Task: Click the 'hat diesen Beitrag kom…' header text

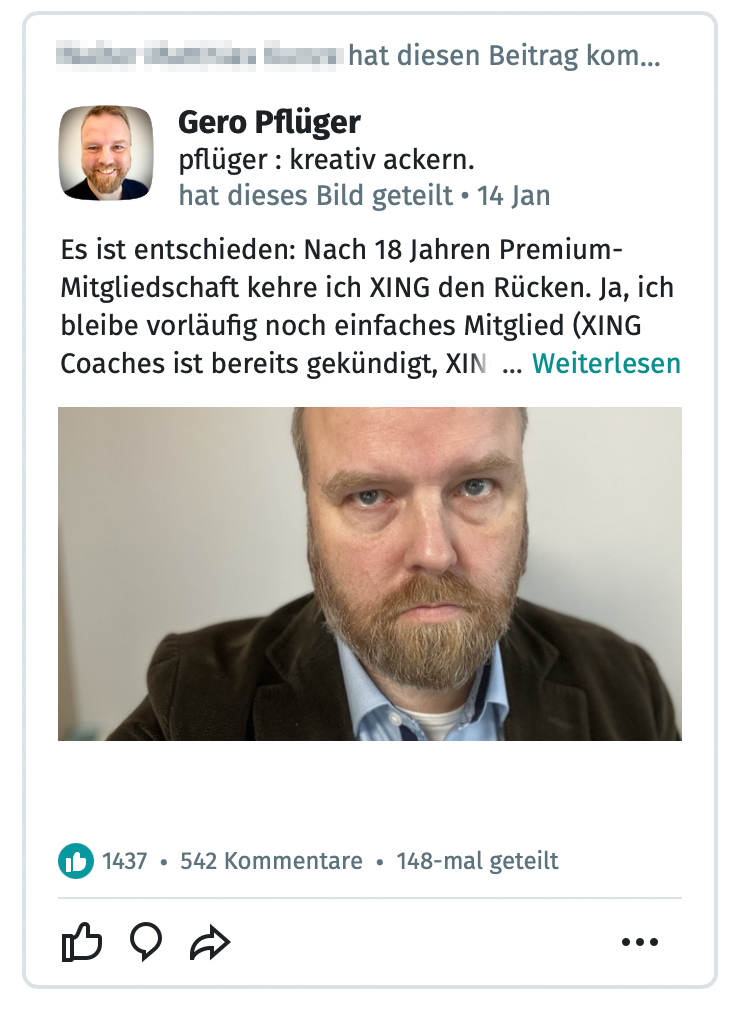Action: coord(504,55)
